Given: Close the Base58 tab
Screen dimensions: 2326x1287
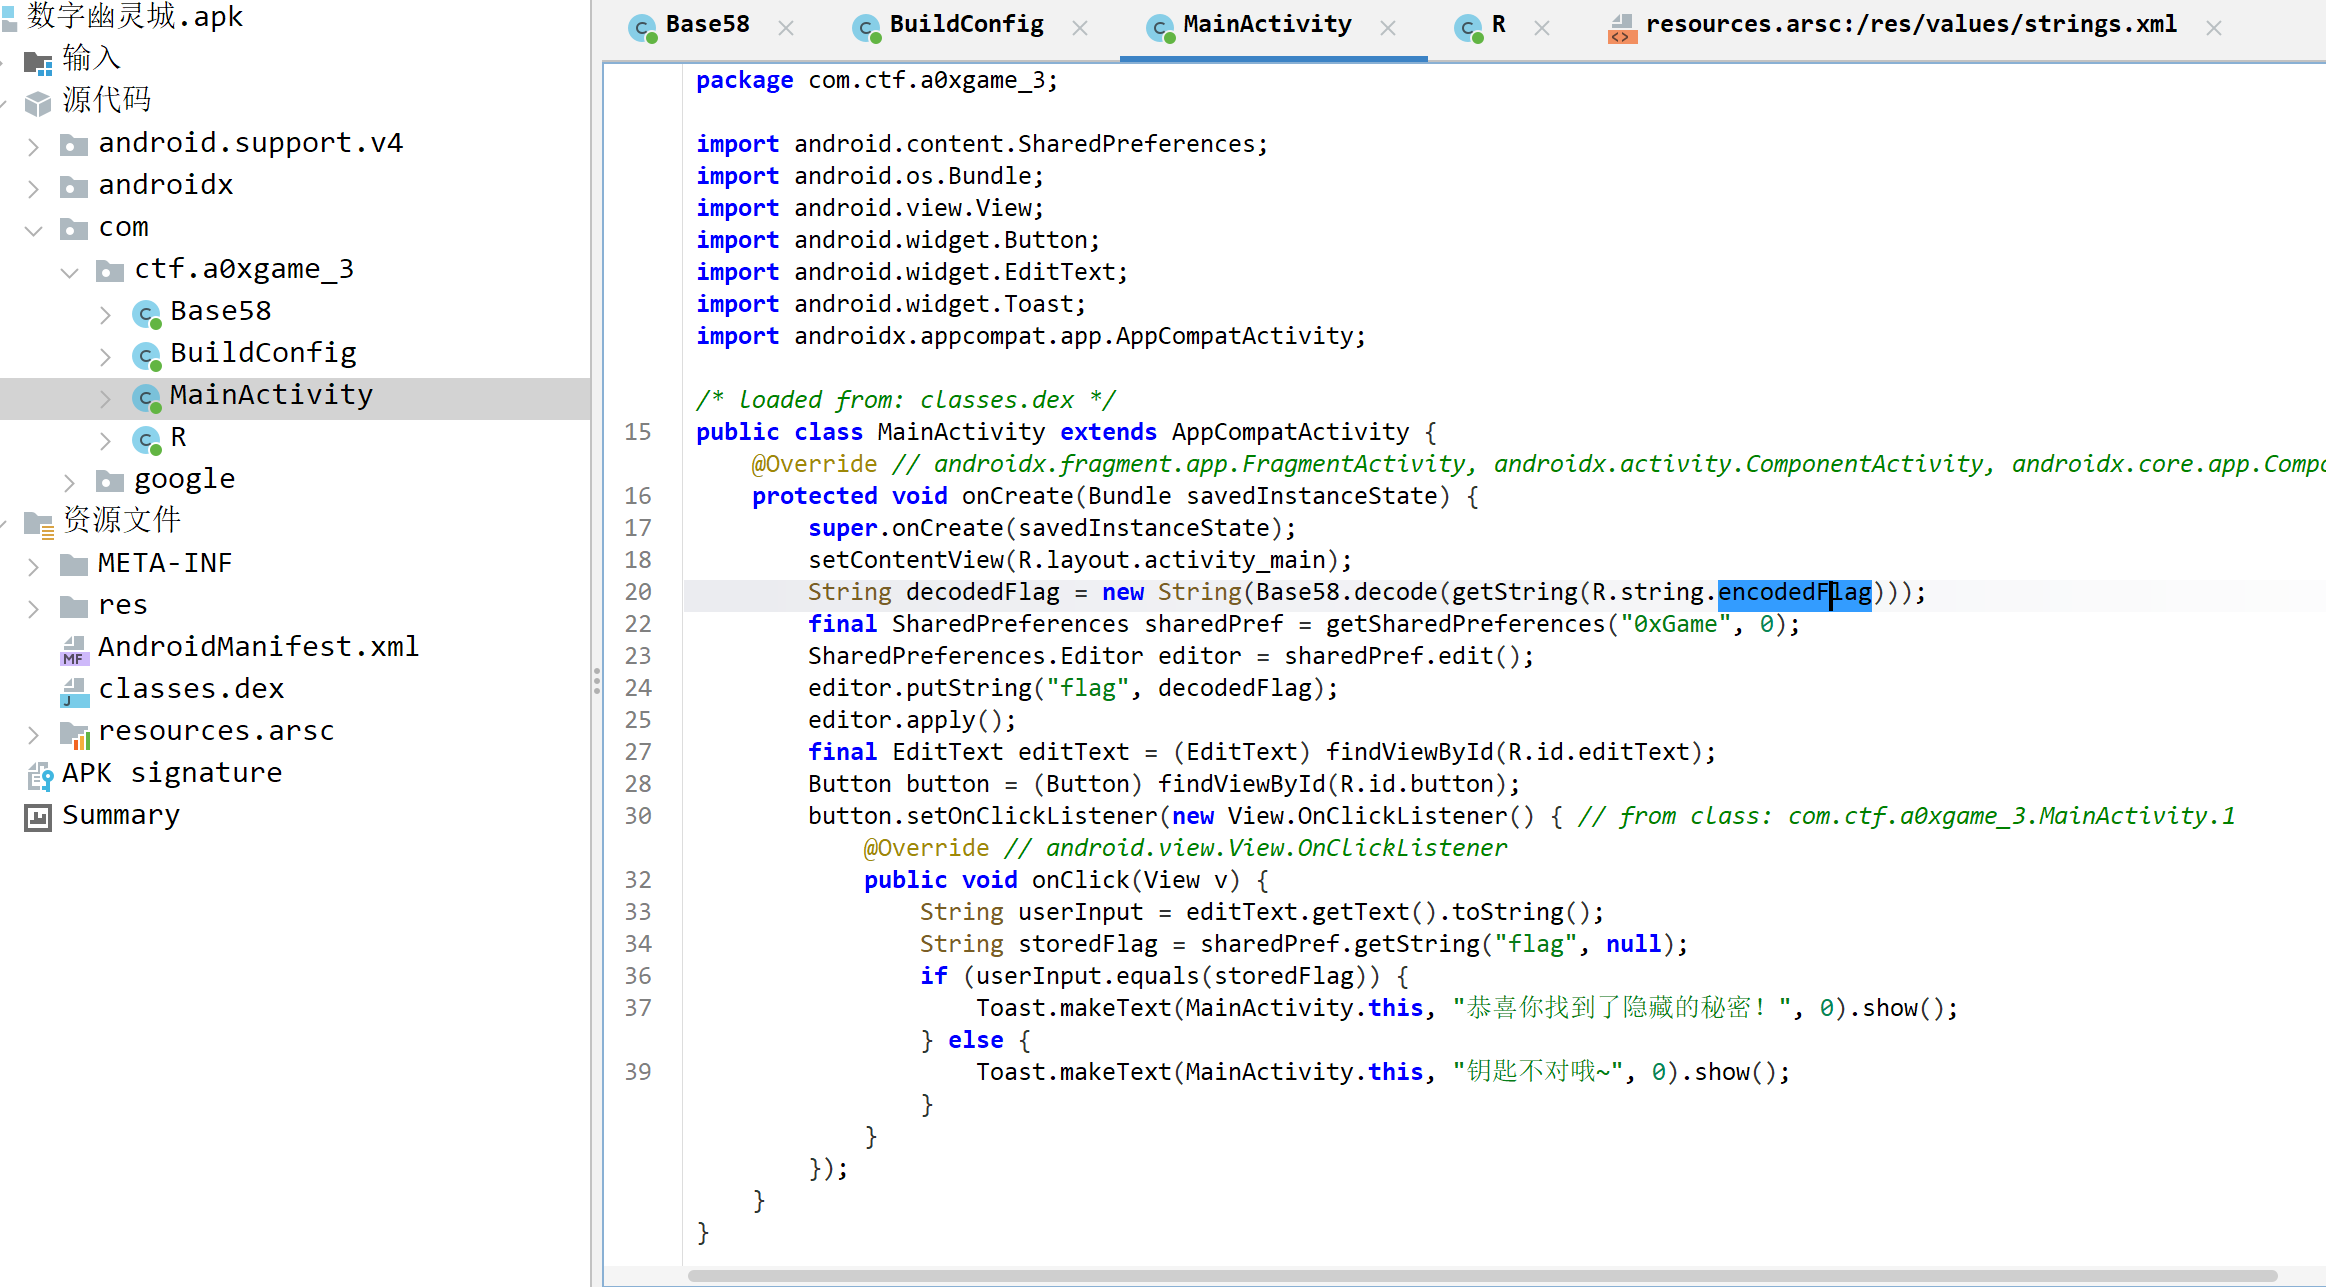Looking at the screenshot, I should click(x=786, y=29).
